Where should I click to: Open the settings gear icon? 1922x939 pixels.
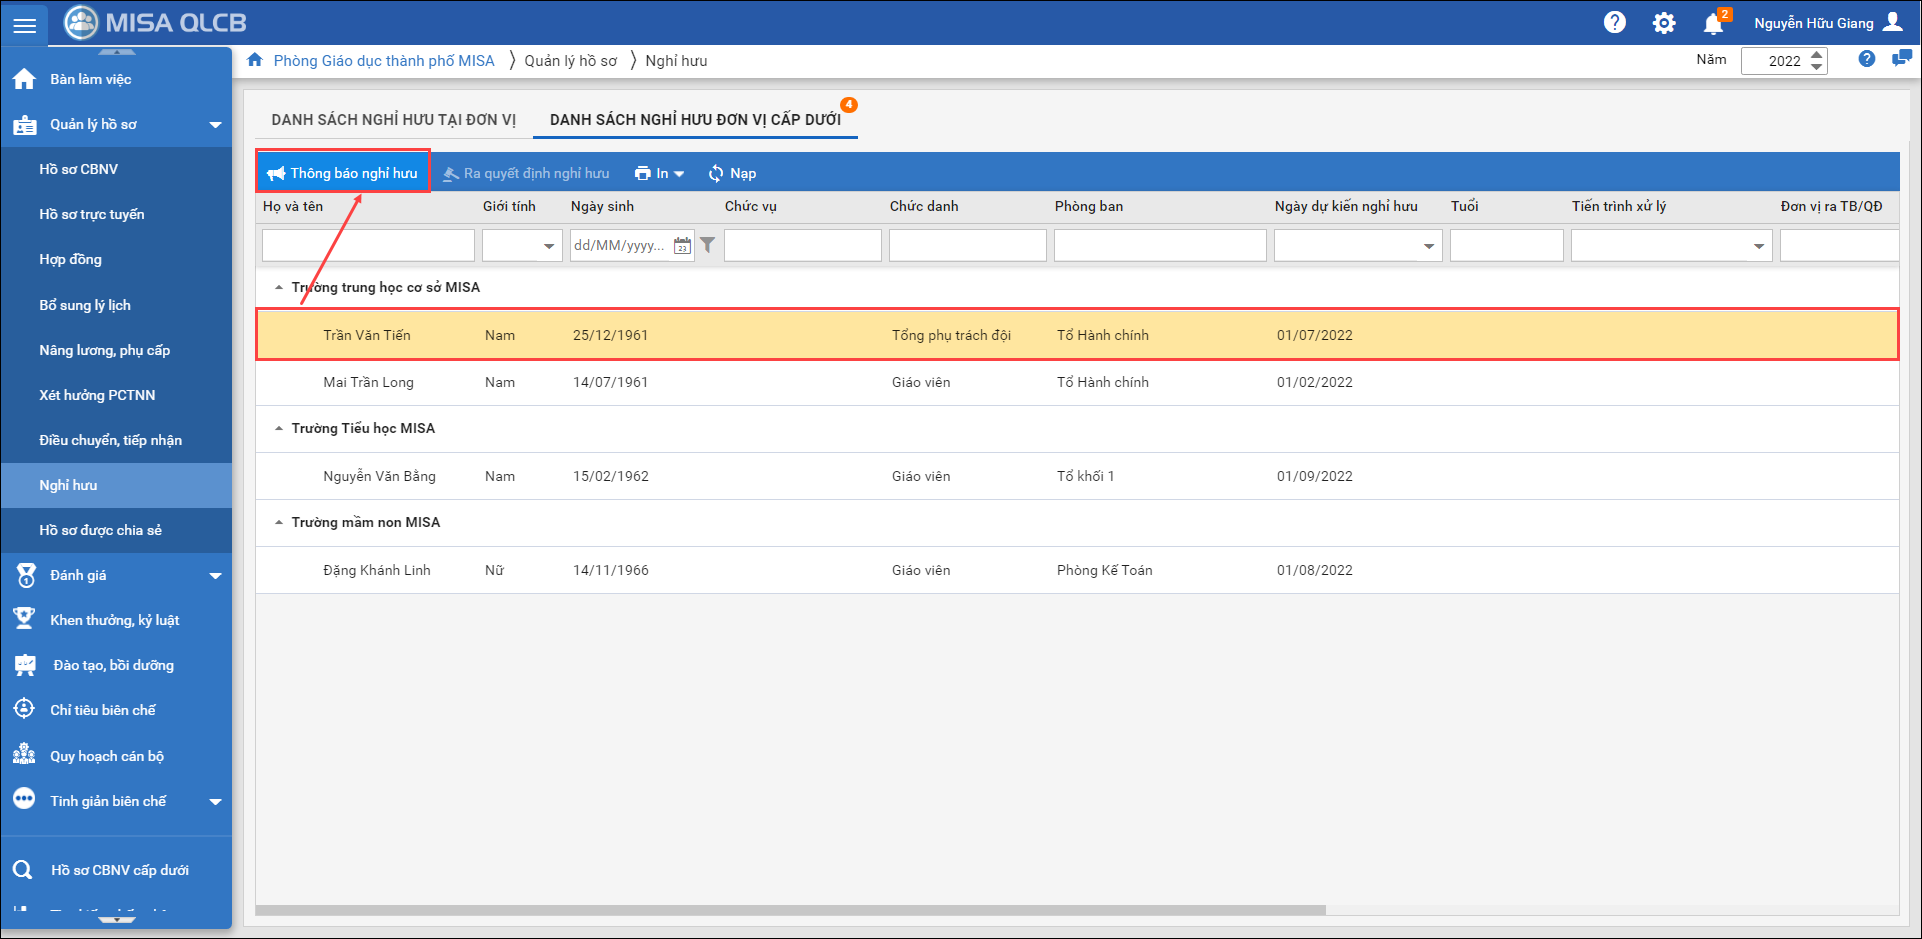[x=1663, y=23]
